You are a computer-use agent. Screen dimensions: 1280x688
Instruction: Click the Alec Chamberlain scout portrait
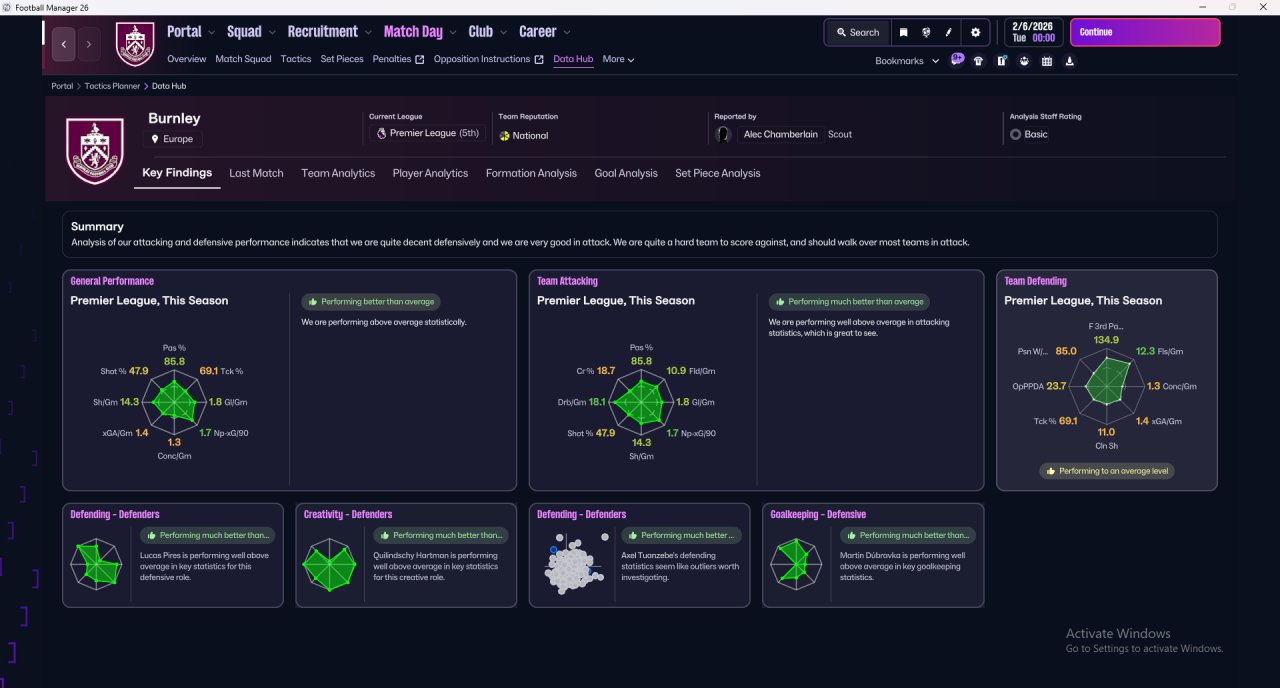(x=723, y=134)
